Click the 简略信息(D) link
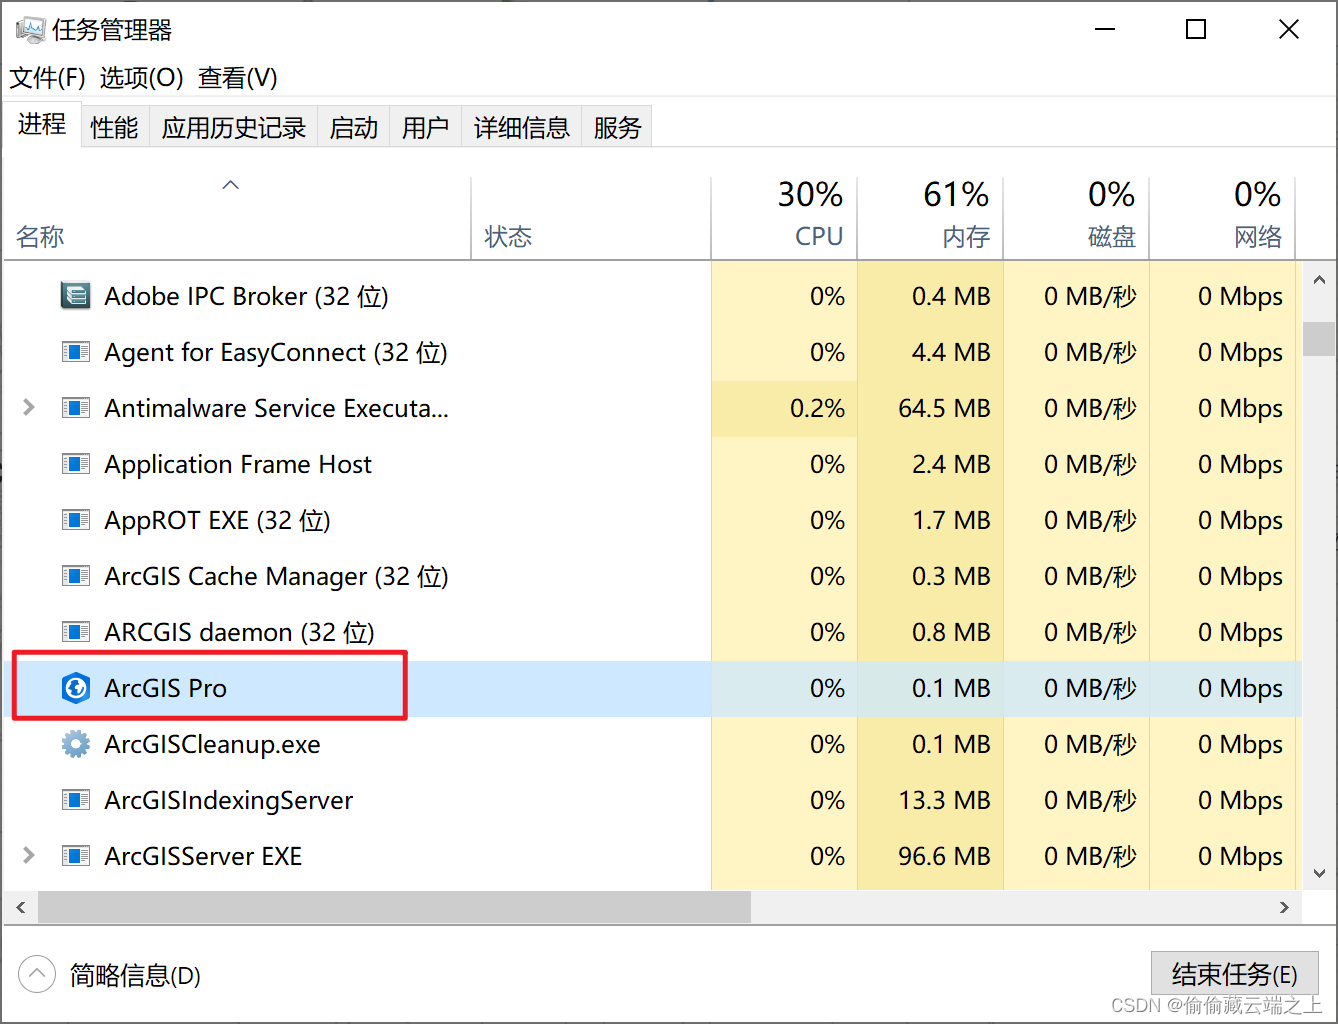The height and width of the screenshot is (1024, 1338). pos(135,976)
